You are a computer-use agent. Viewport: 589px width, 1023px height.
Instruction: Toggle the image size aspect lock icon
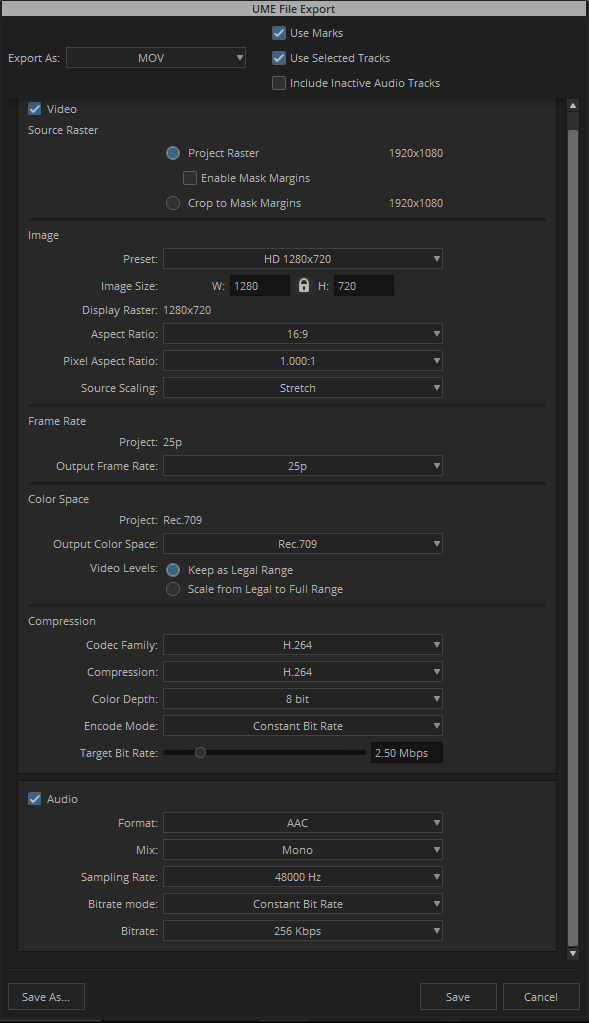[303, 286]
